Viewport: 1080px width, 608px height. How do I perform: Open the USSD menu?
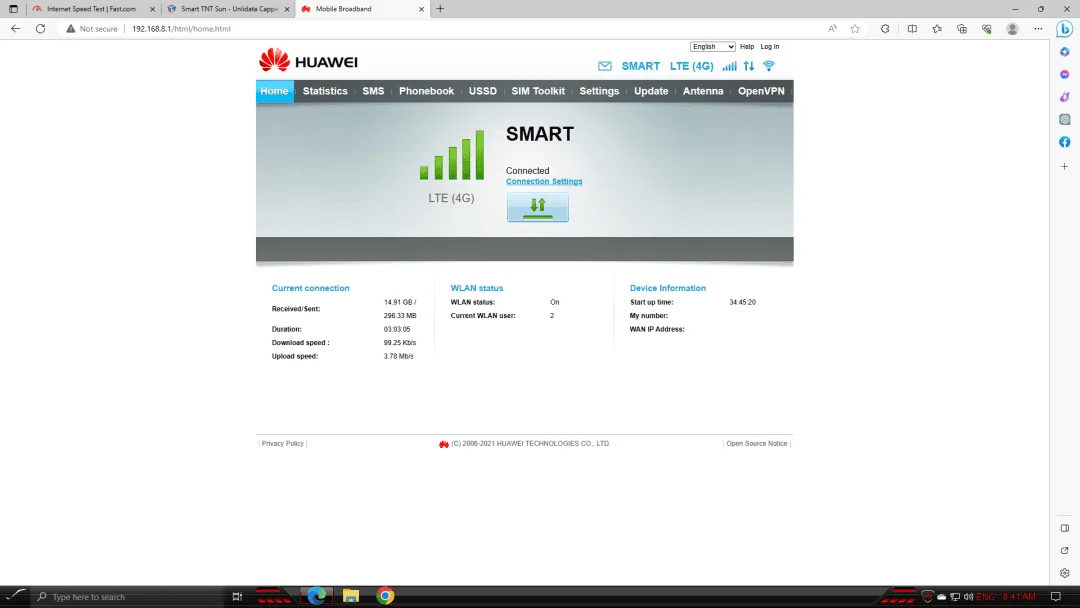pyautogui.click(x=483, y=91)
